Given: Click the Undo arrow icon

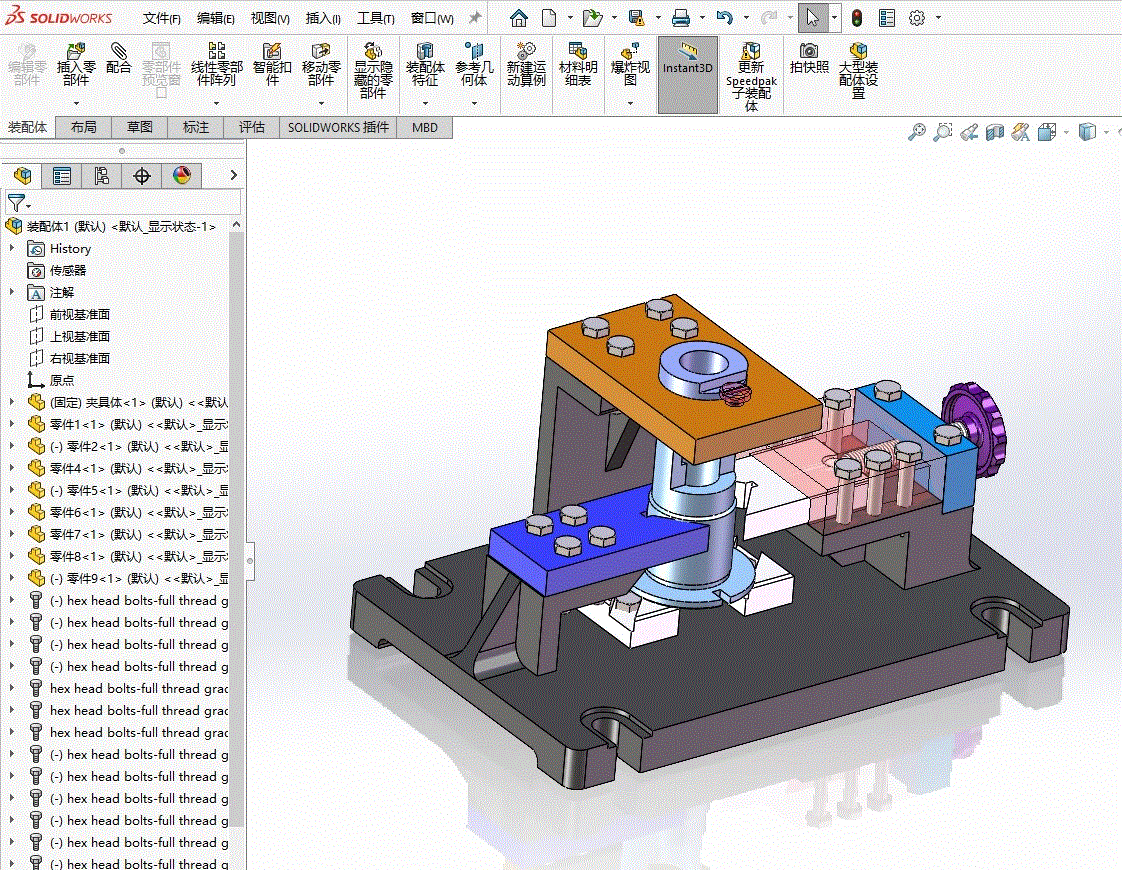Looking at the screenshot, I should pyautogui.click(x=725, y=18).
